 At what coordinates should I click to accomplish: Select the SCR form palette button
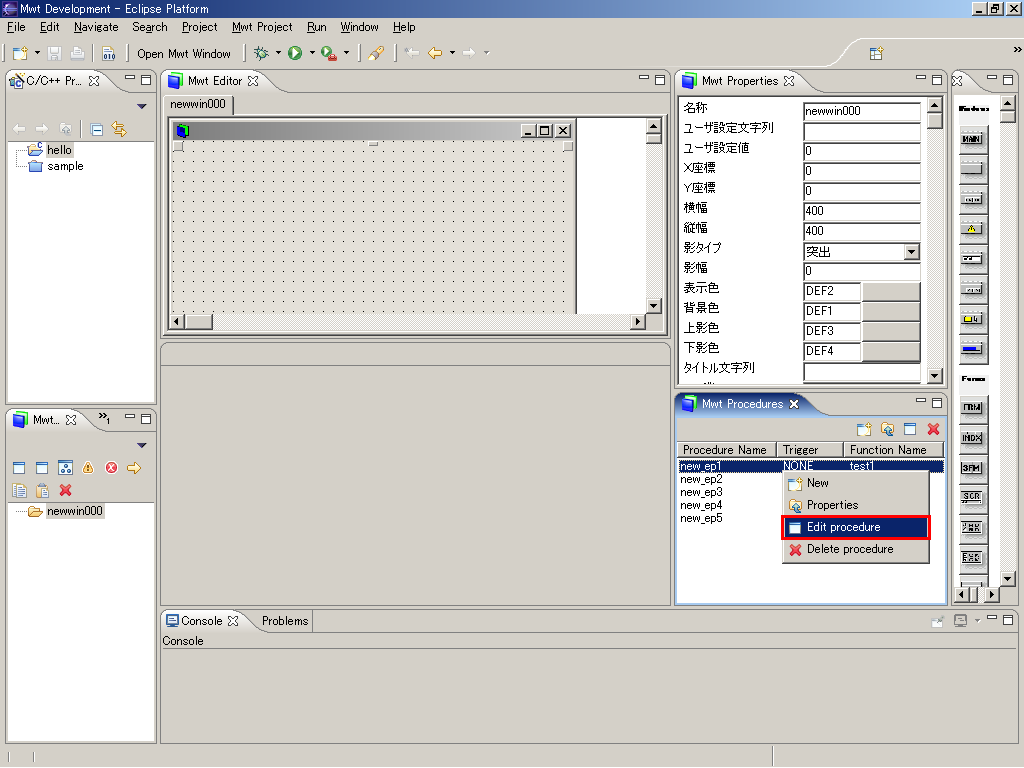coord(971,497)
